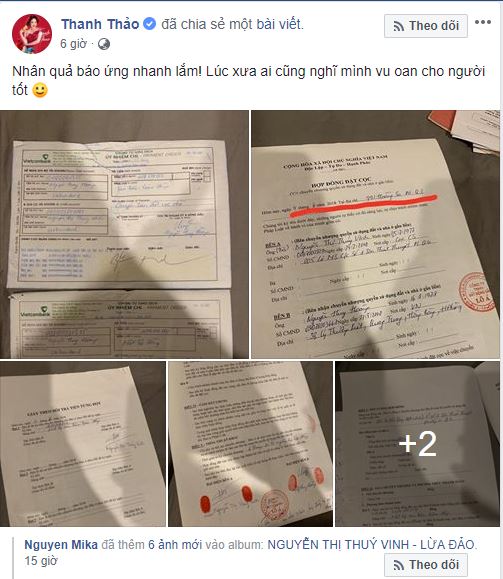
Task: Open the +2 more photos thumbnail
Action: [x=417, y=444]
